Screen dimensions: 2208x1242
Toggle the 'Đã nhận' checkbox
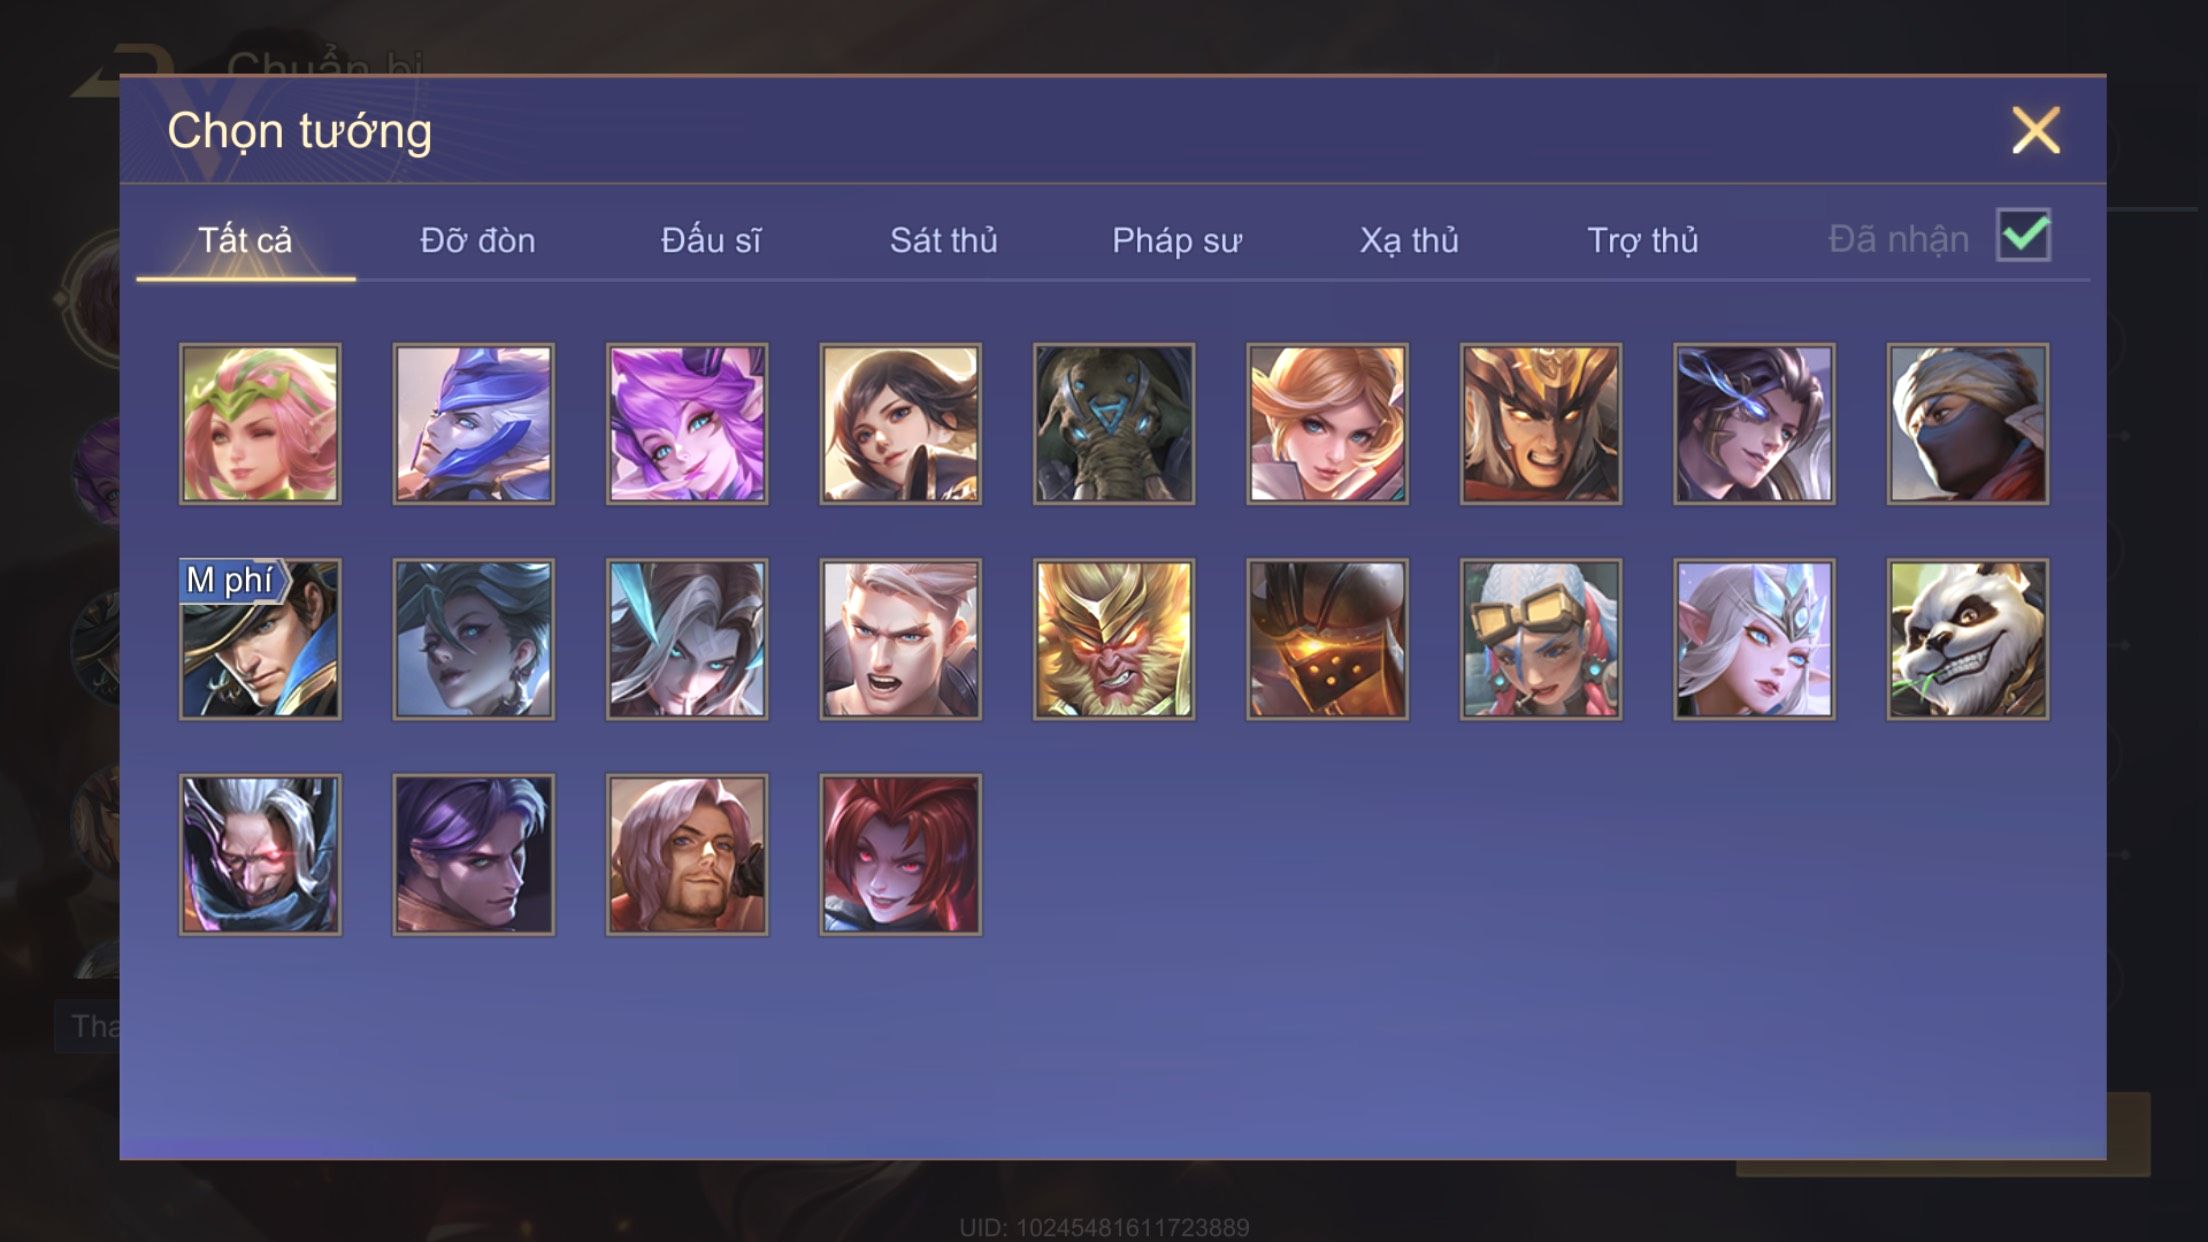tap(2023, 236)
